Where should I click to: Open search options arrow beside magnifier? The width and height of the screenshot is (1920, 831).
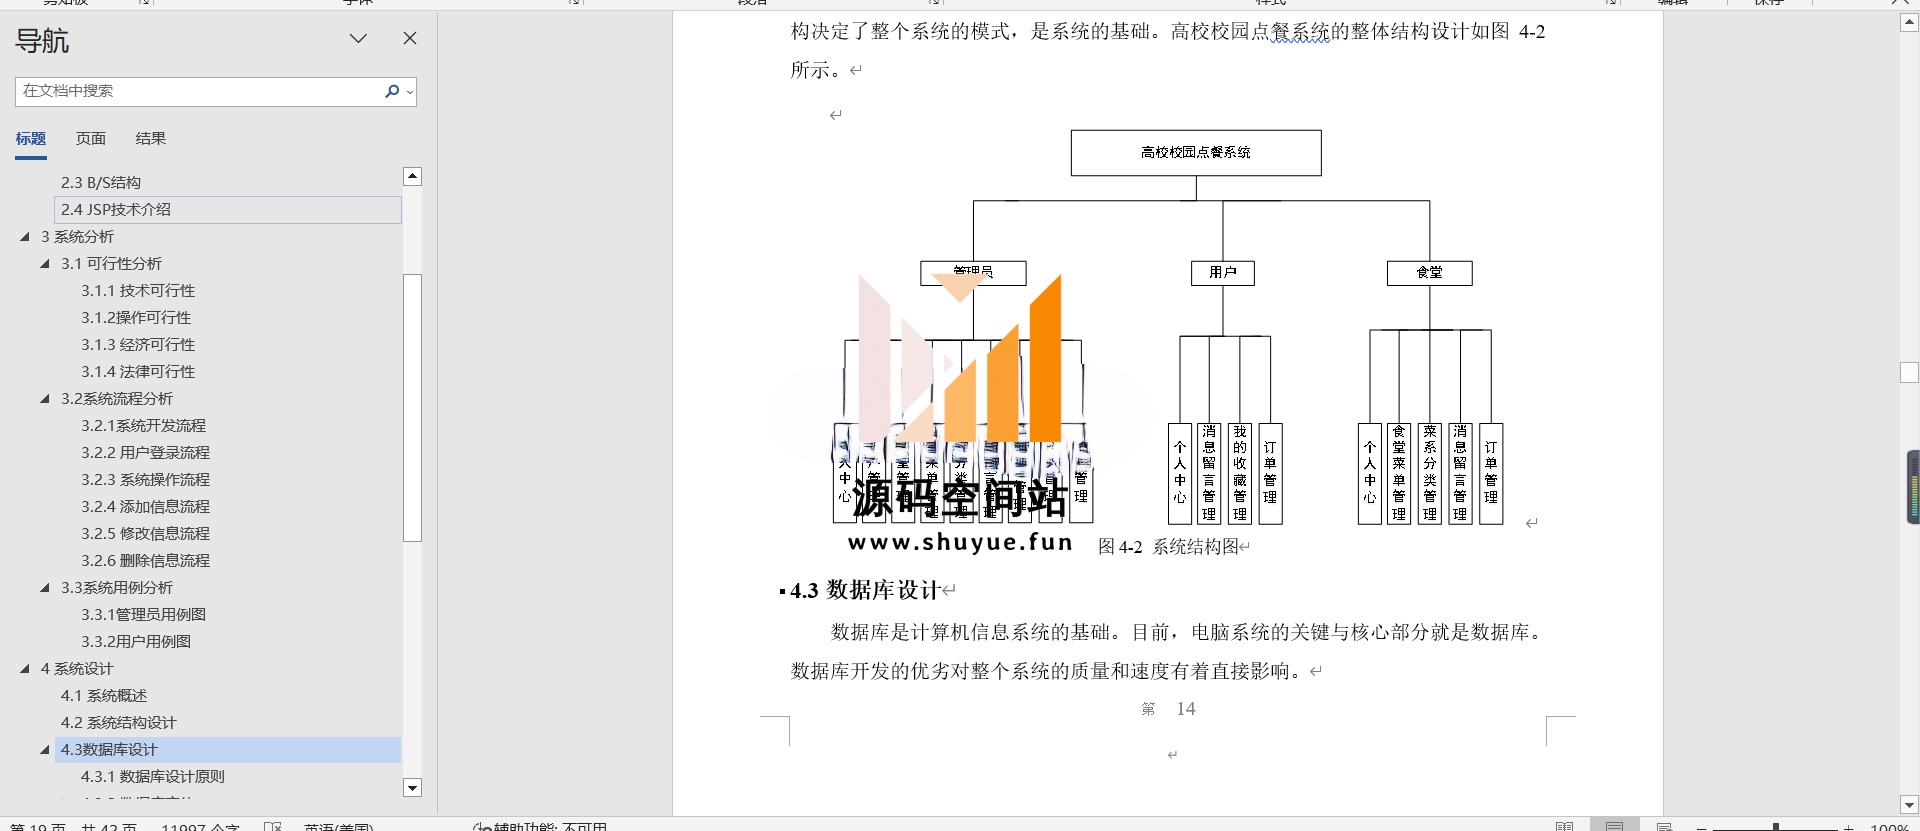410,92
